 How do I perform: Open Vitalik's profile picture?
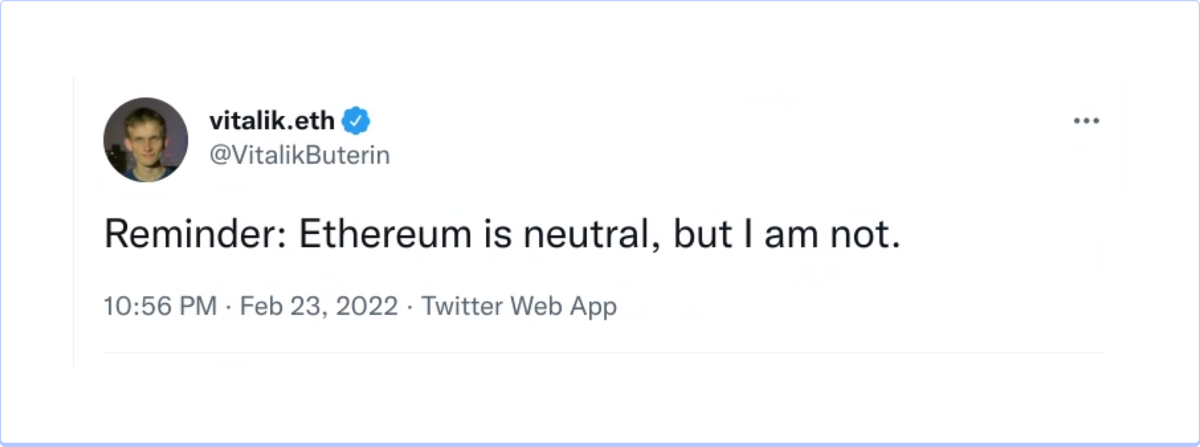(146, 139)
